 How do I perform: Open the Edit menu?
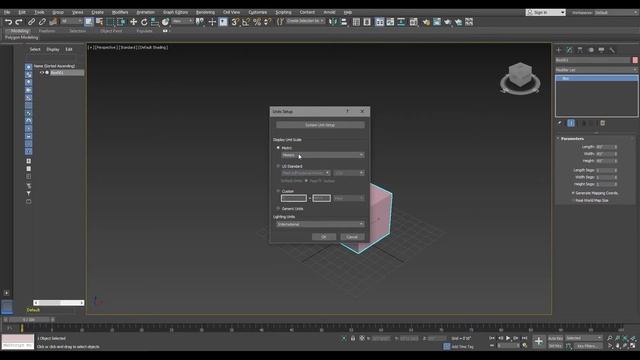click(22, 12)
